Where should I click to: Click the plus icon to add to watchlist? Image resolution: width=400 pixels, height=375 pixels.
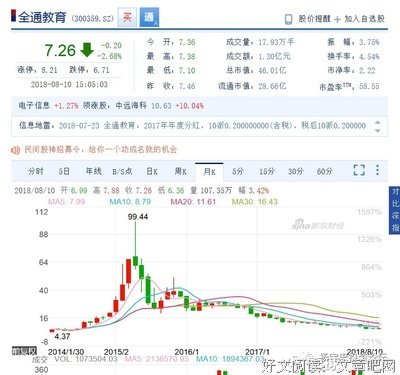[x=337, y=19]
